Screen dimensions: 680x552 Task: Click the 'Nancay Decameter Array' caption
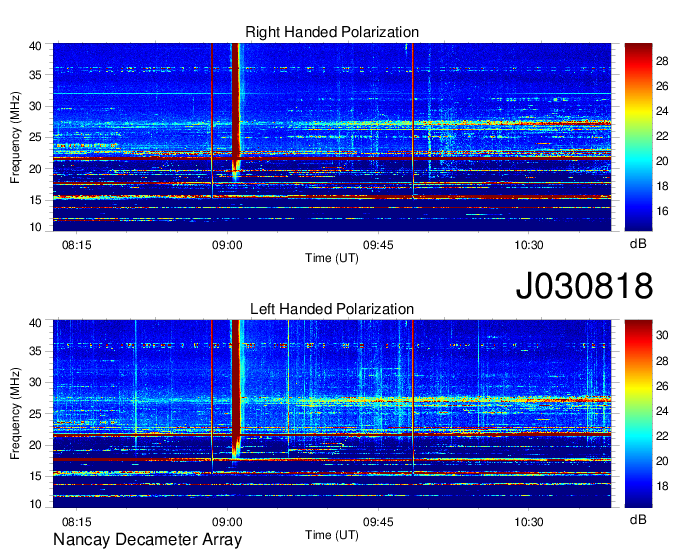pyautogui.click(x=147, y=539)
